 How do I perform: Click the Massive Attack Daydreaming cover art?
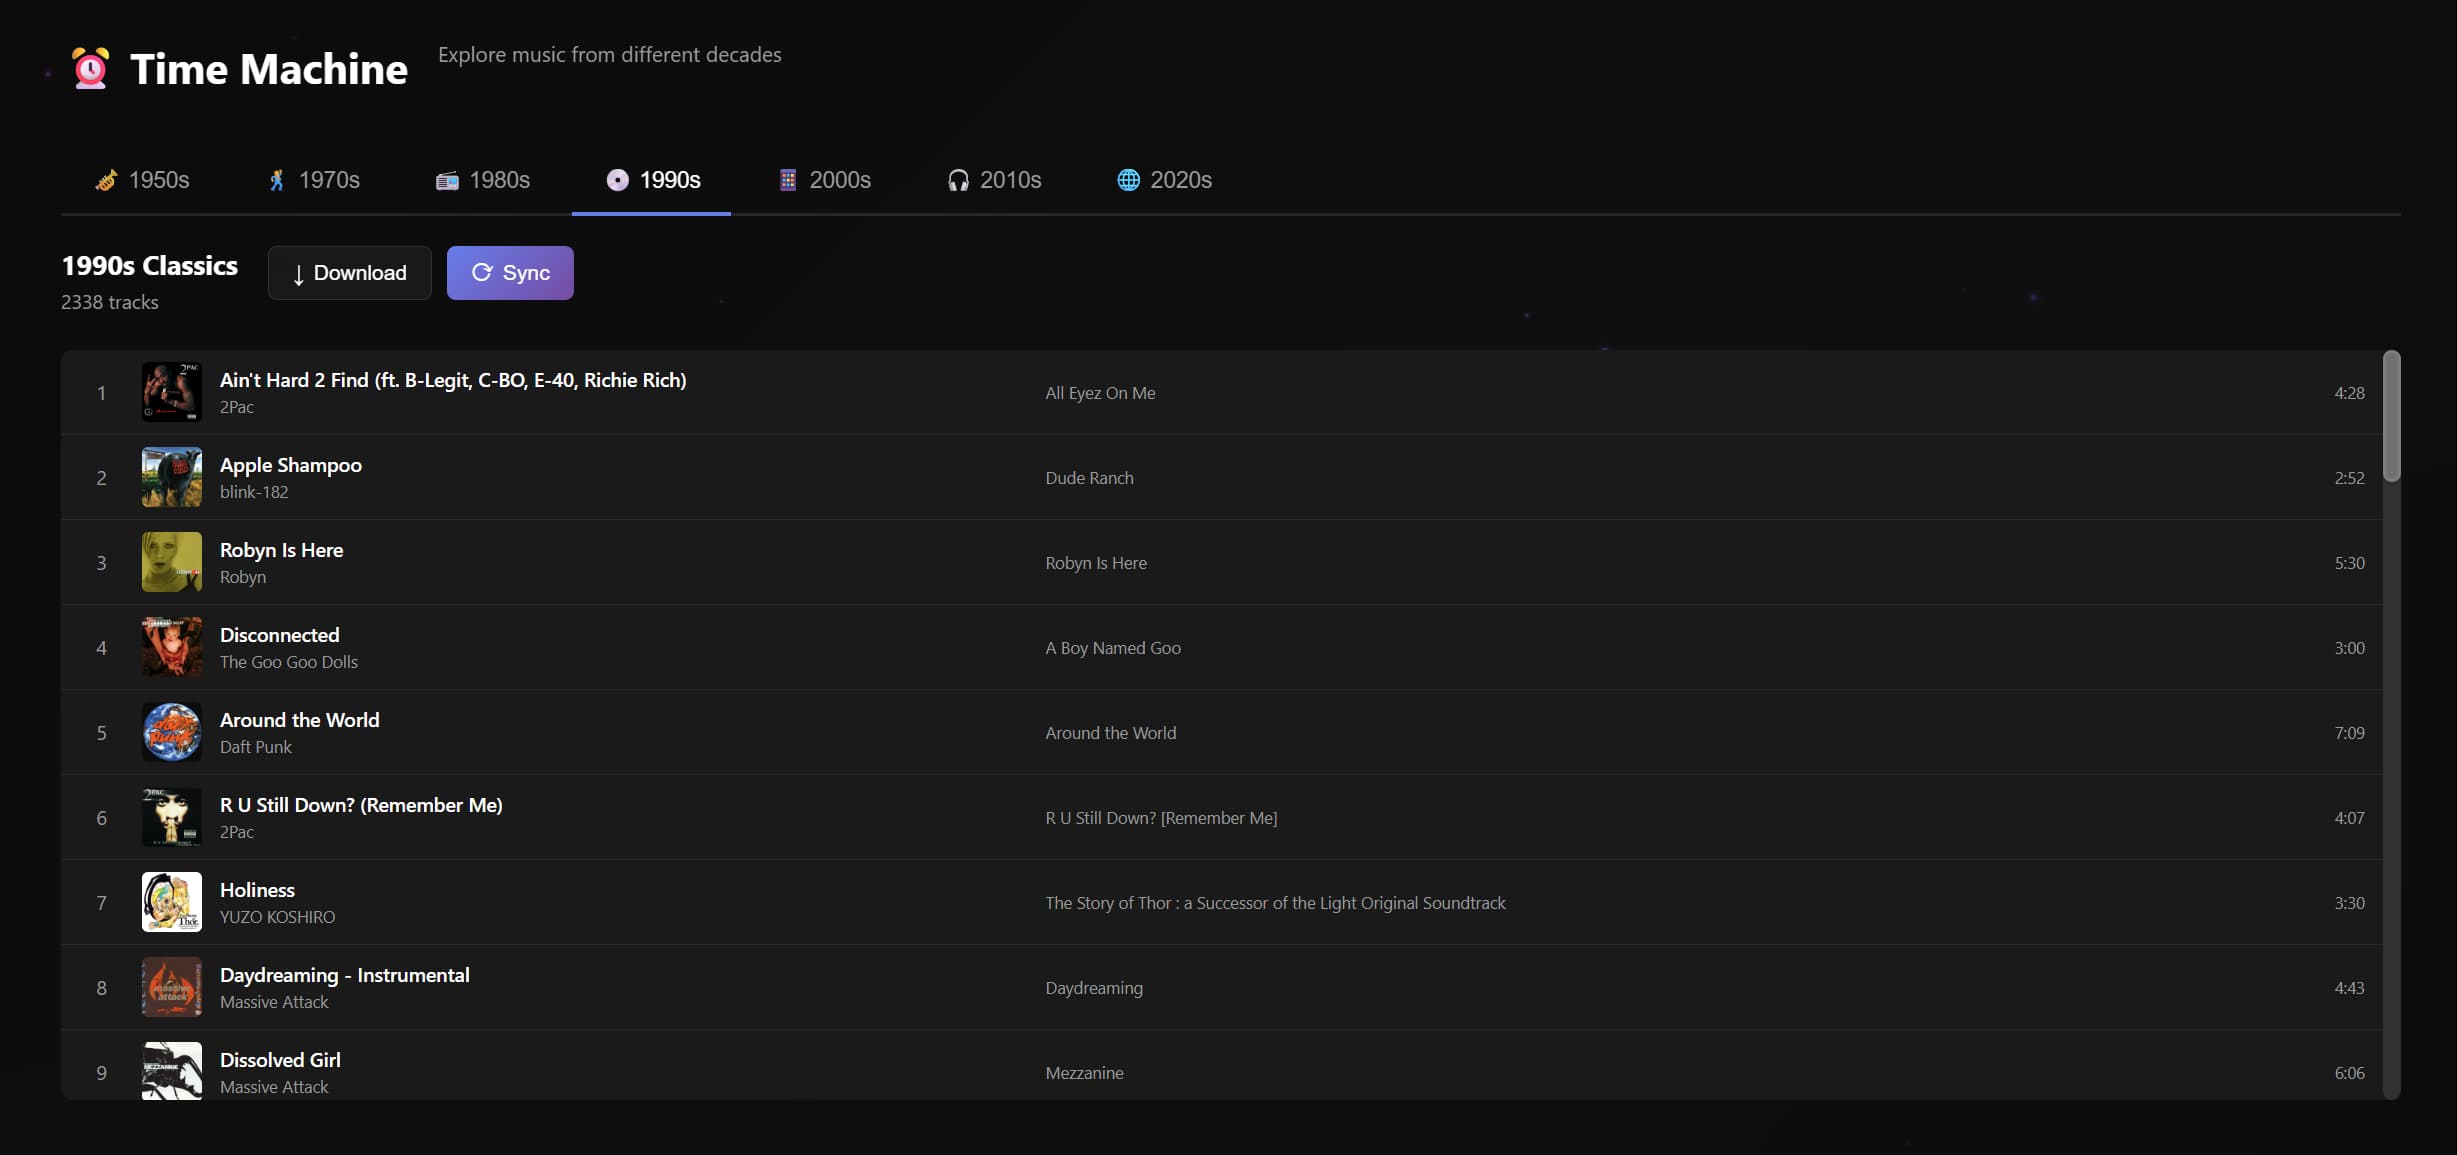coord(172,987)
